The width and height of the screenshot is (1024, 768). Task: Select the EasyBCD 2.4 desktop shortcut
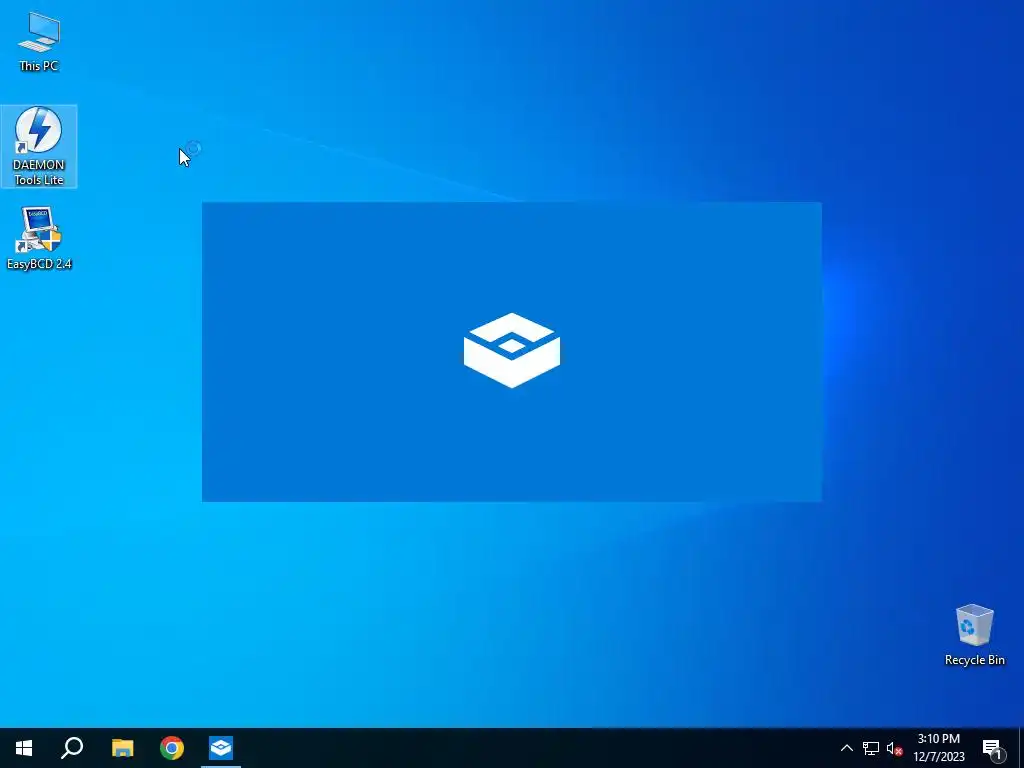[39, 238]
